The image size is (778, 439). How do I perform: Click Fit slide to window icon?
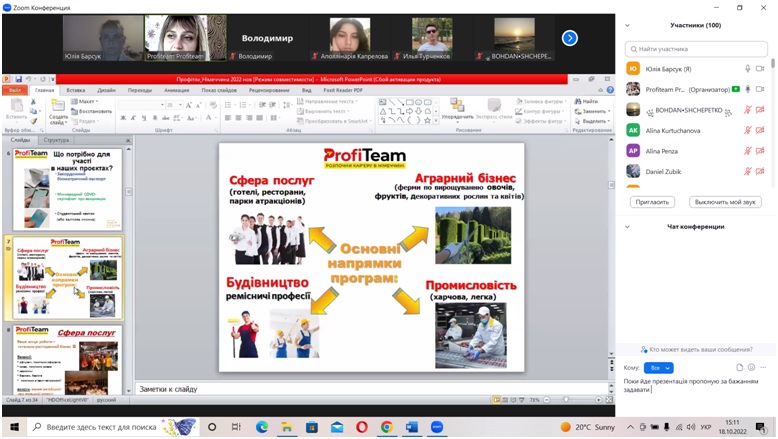click(x=609, y=400)
